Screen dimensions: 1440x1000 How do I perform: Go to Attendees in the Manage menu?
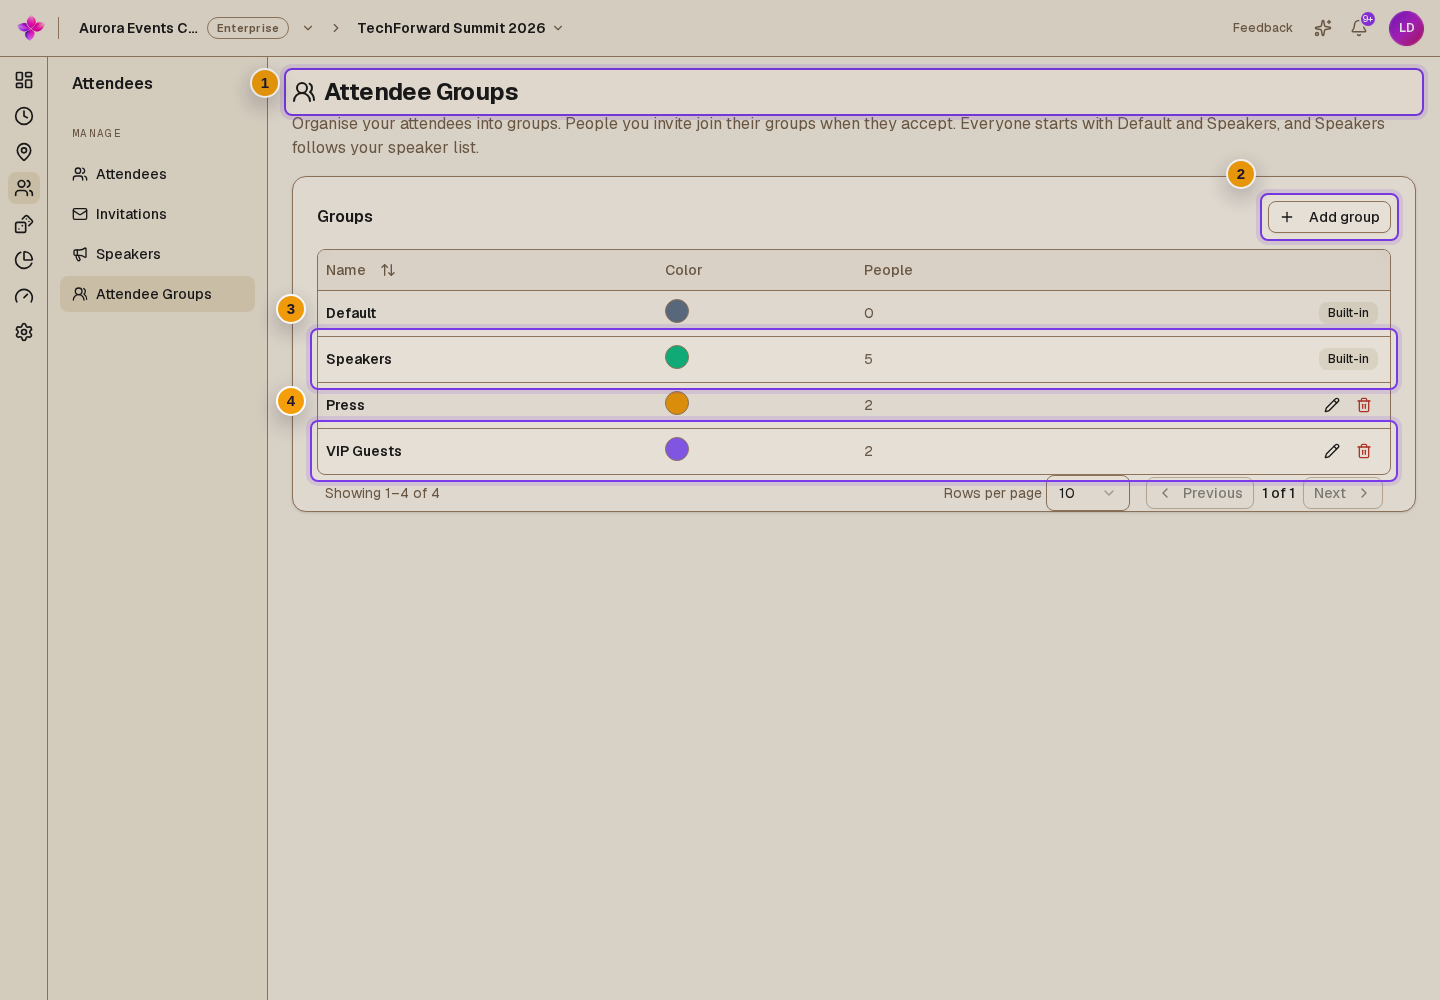point(157,174)
